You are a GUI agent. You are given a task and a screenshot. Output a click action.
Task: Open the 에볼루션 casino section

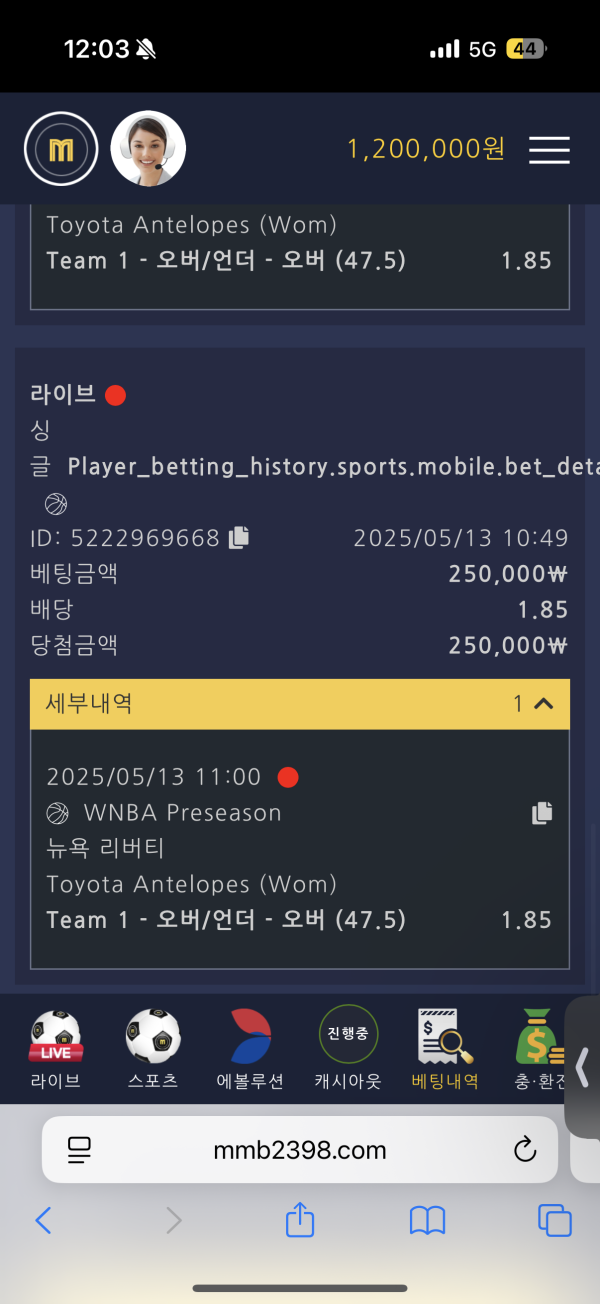tap(250, 1050)
